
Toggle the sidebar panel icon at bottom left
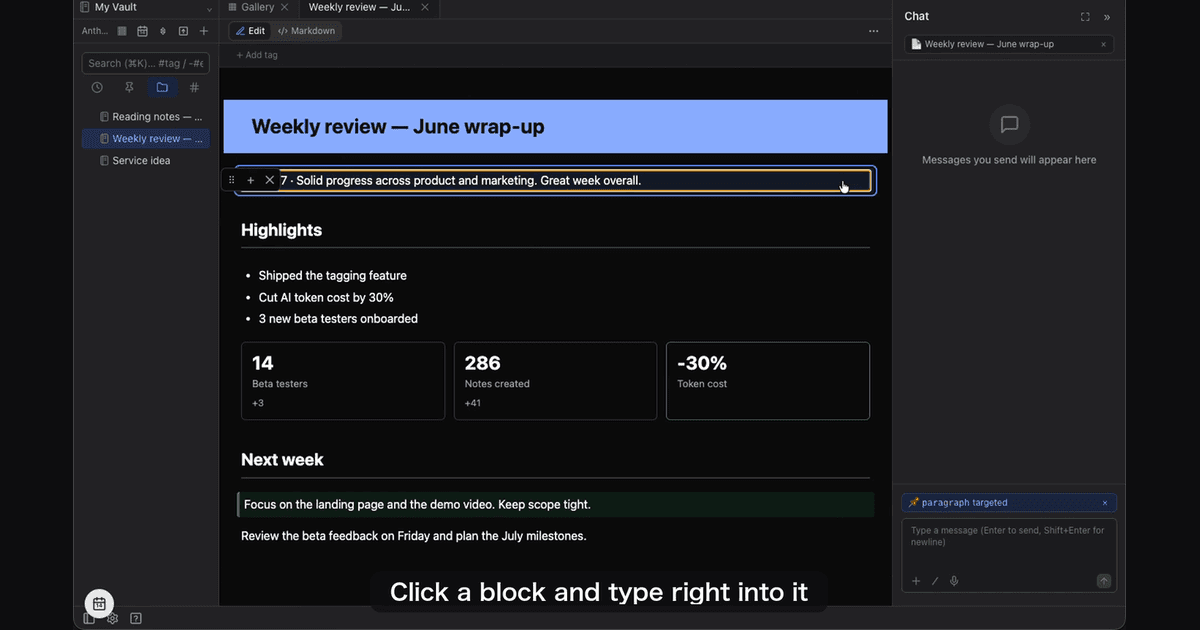point(89,618)
